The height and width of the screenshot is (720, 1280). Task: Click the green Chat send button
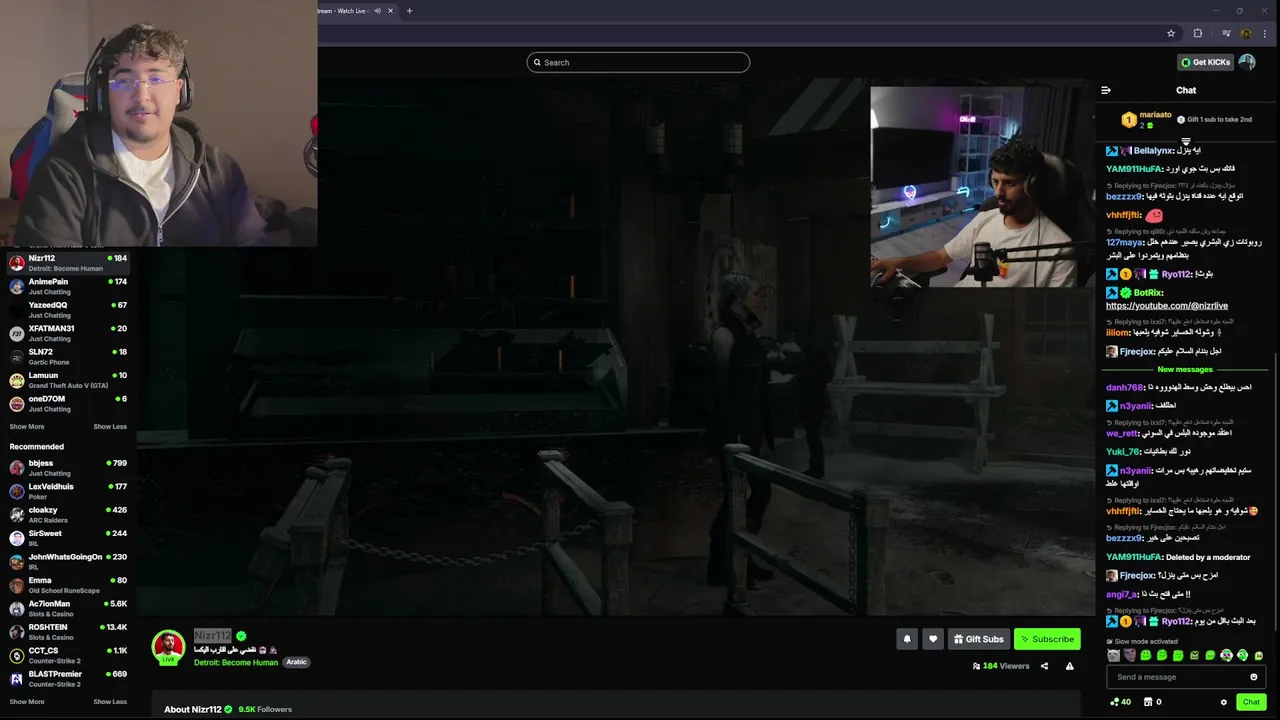1251,702
